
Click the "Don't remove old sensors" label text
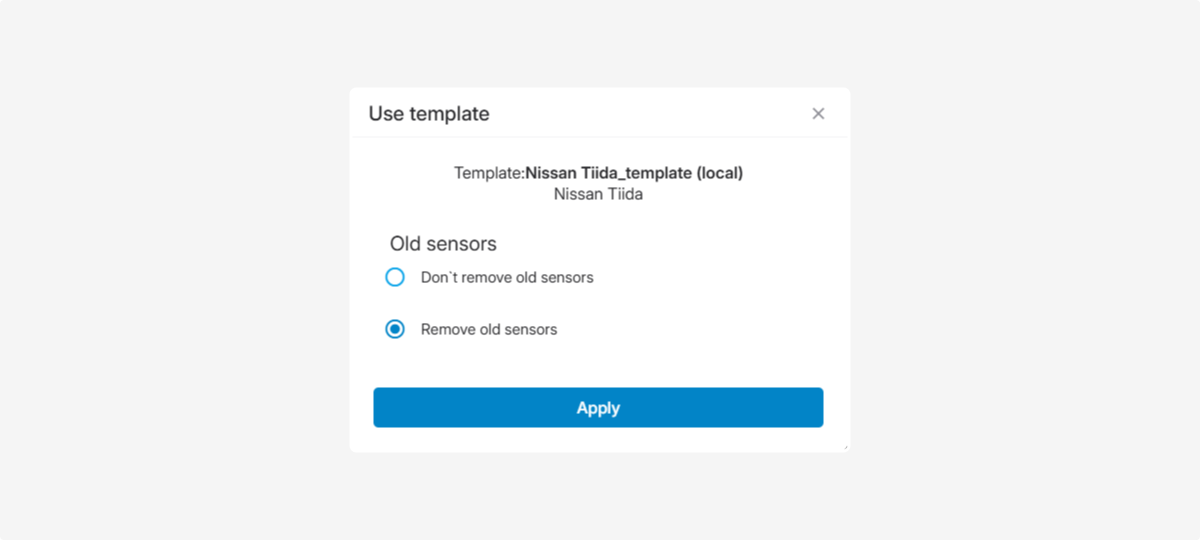coord(507,277)
